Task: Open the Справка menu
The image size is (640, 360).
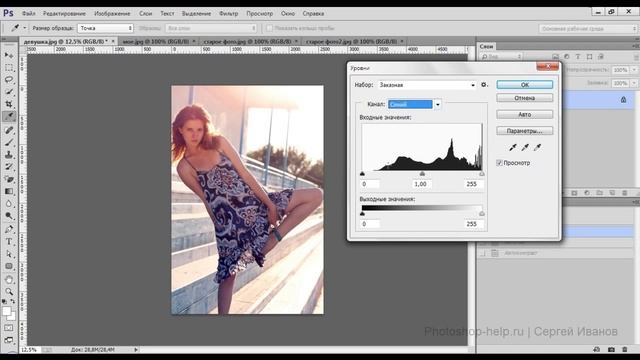Action: 313,13
